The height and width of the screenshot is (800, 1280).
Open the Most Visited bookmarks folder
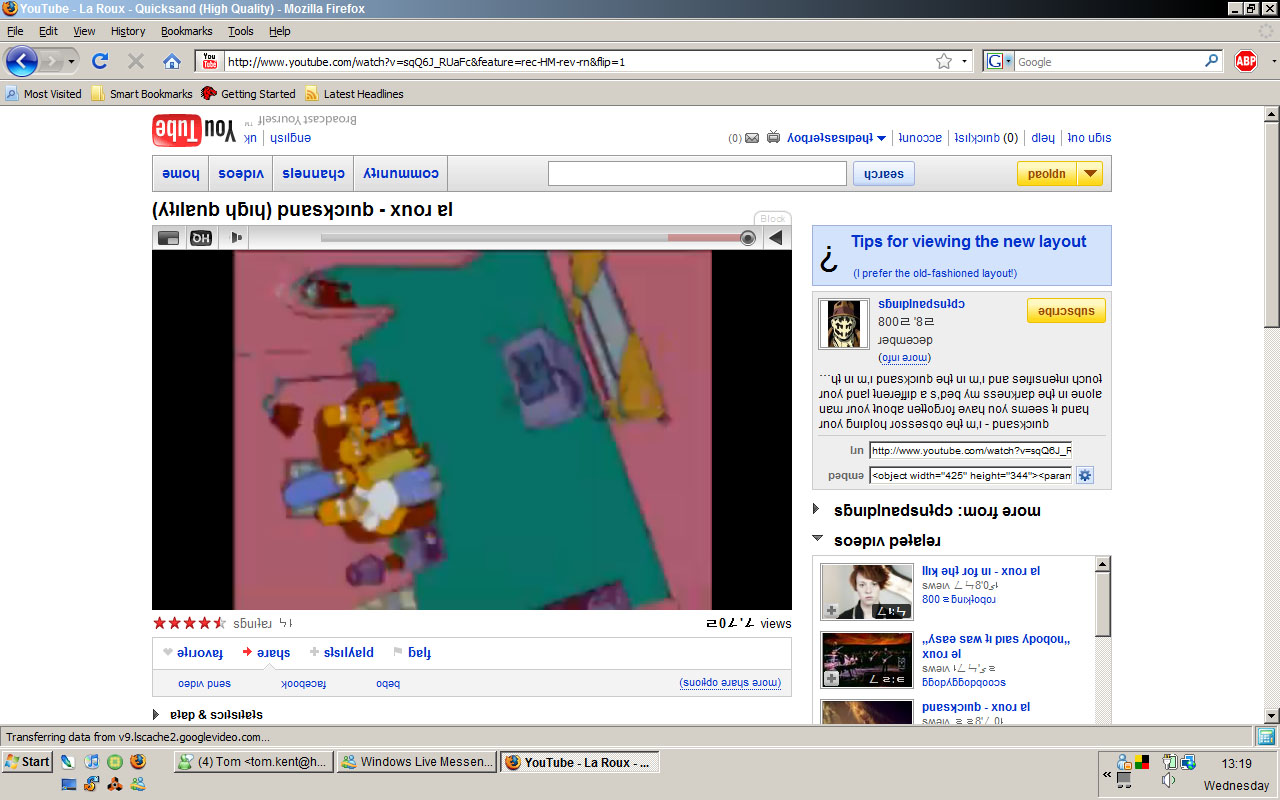pyautogui.click(x=43, y=94)
